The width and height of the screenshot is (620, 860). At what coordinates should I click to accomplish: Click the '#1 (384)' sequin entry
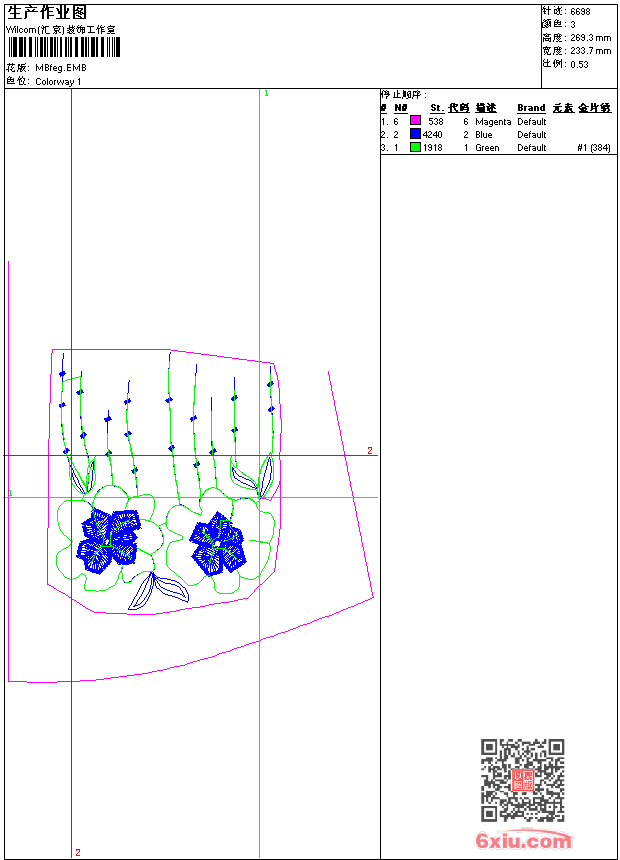pyautogui.click(x=594, y=148)
